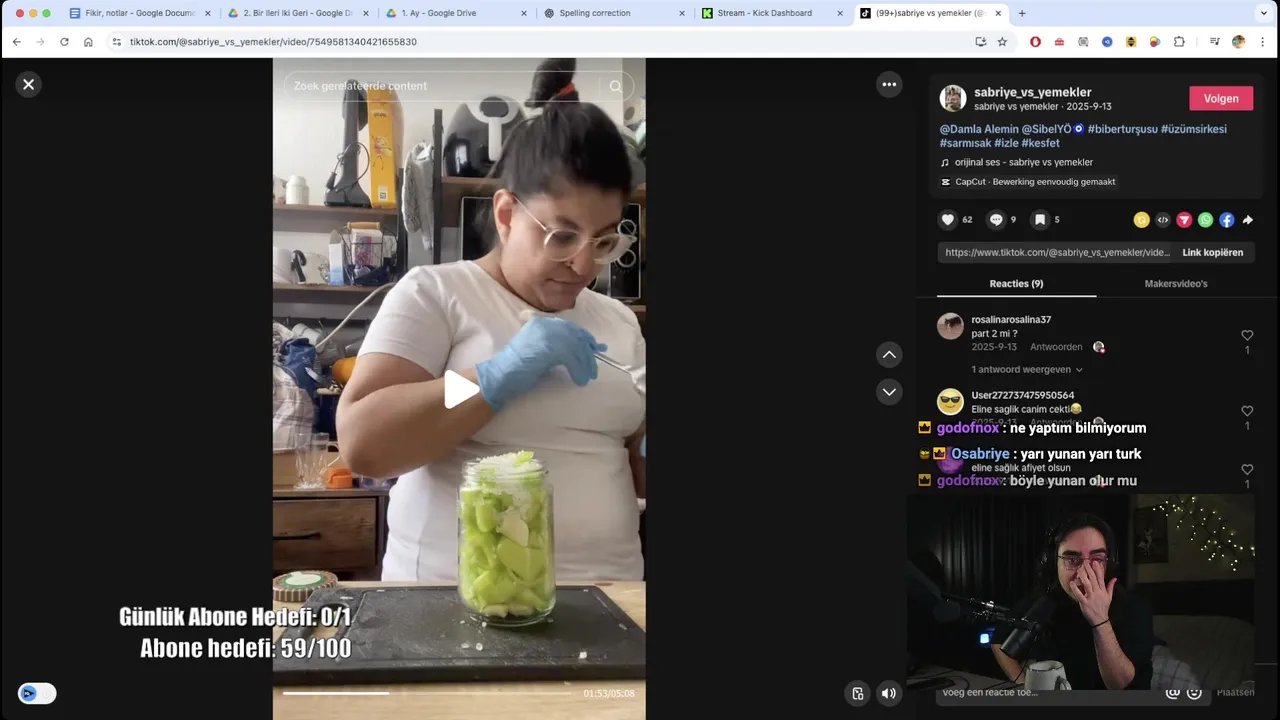
Task: Open the #üzümsirkesi hashtag
Action: click(x=1194, y=129)
